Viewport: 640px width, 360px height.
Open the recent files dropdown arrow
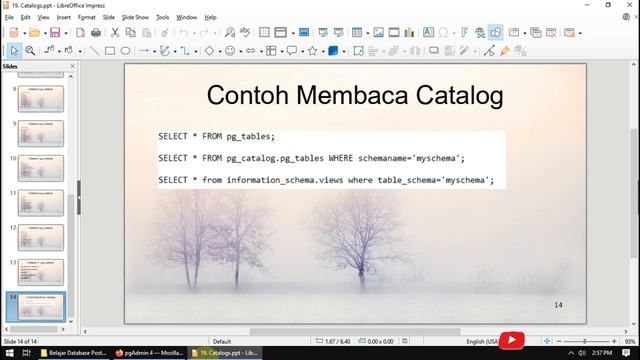pyautogui.click(x=45, y=33)
